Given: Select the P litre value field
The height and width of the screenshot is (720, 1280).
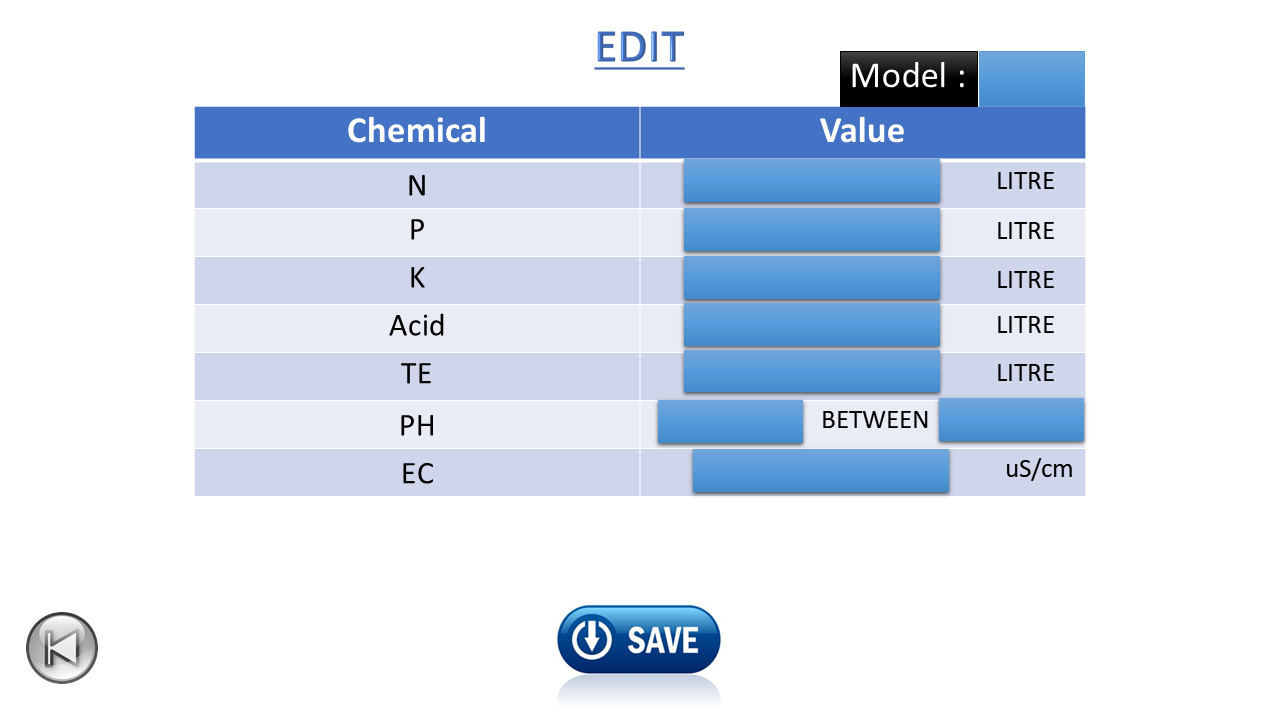Looking at the screenshot, I should pyautogui.click(x=812, y=230).
